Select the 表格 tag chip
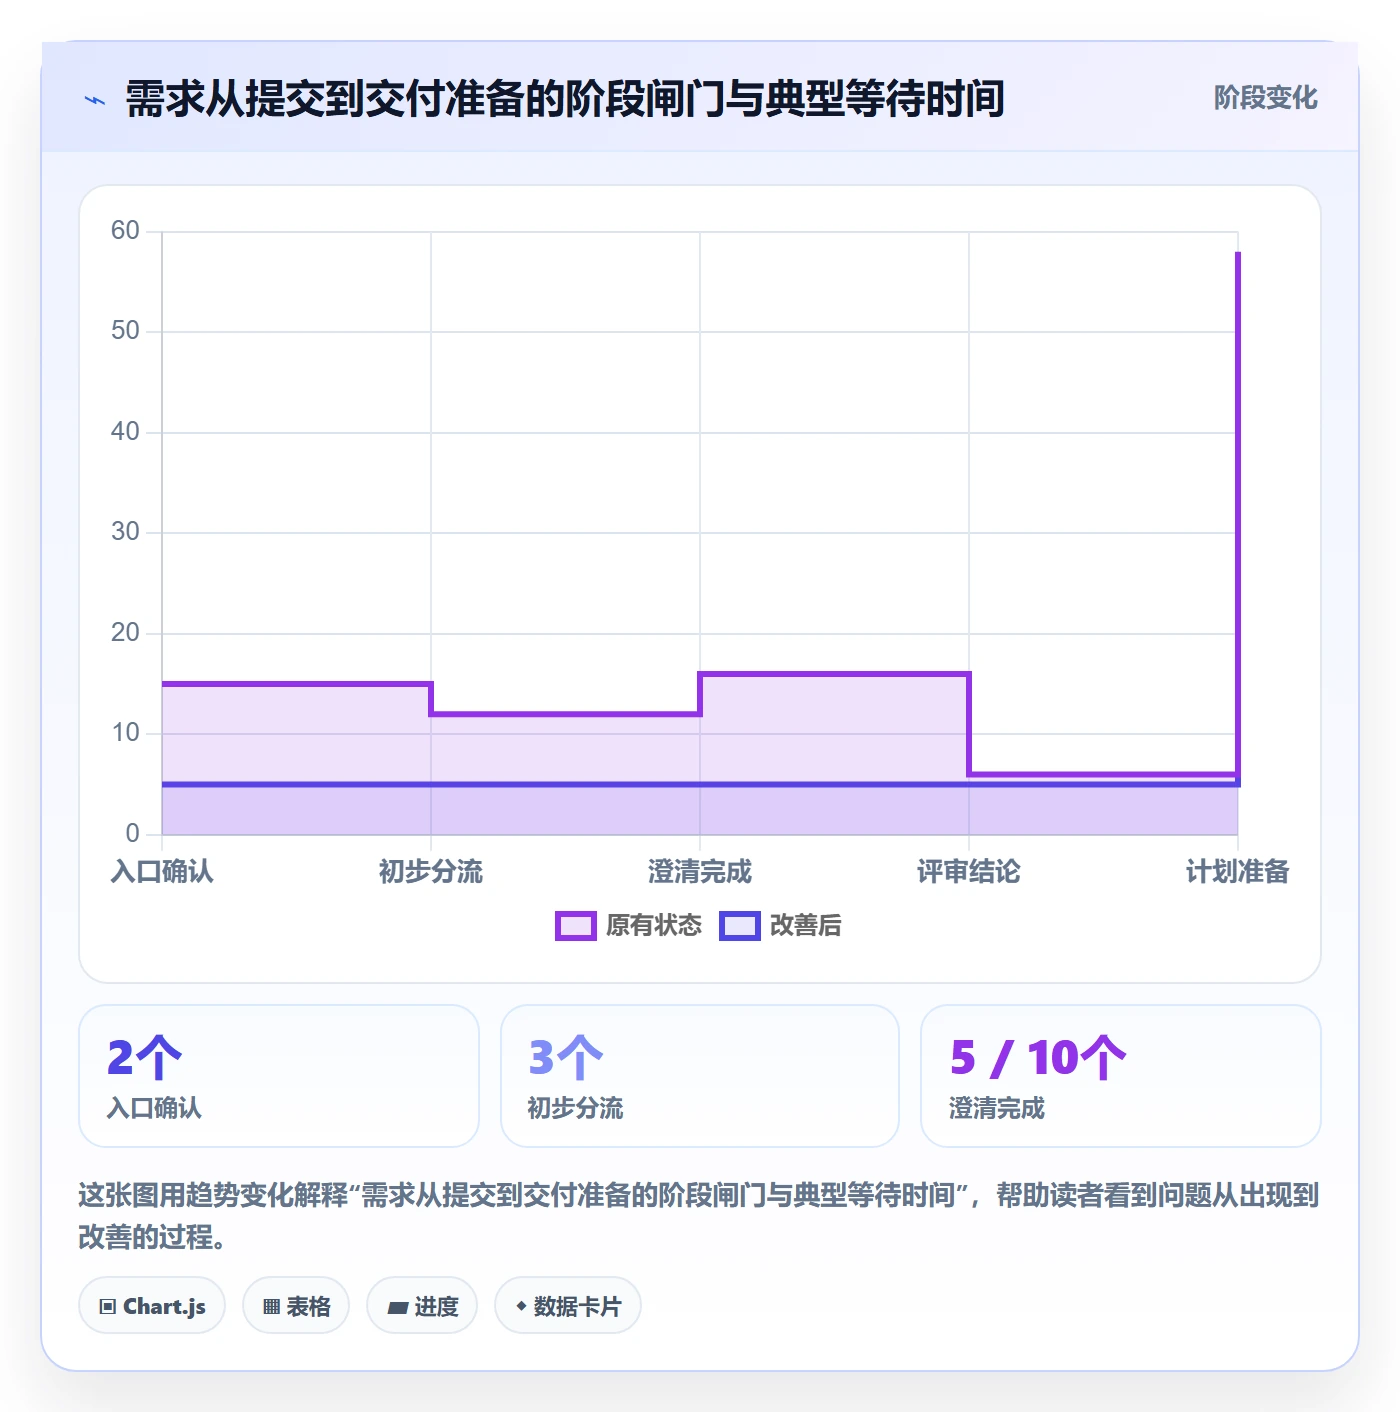This screenshot has height=1412, width=1400. (x=296, y=1306)
